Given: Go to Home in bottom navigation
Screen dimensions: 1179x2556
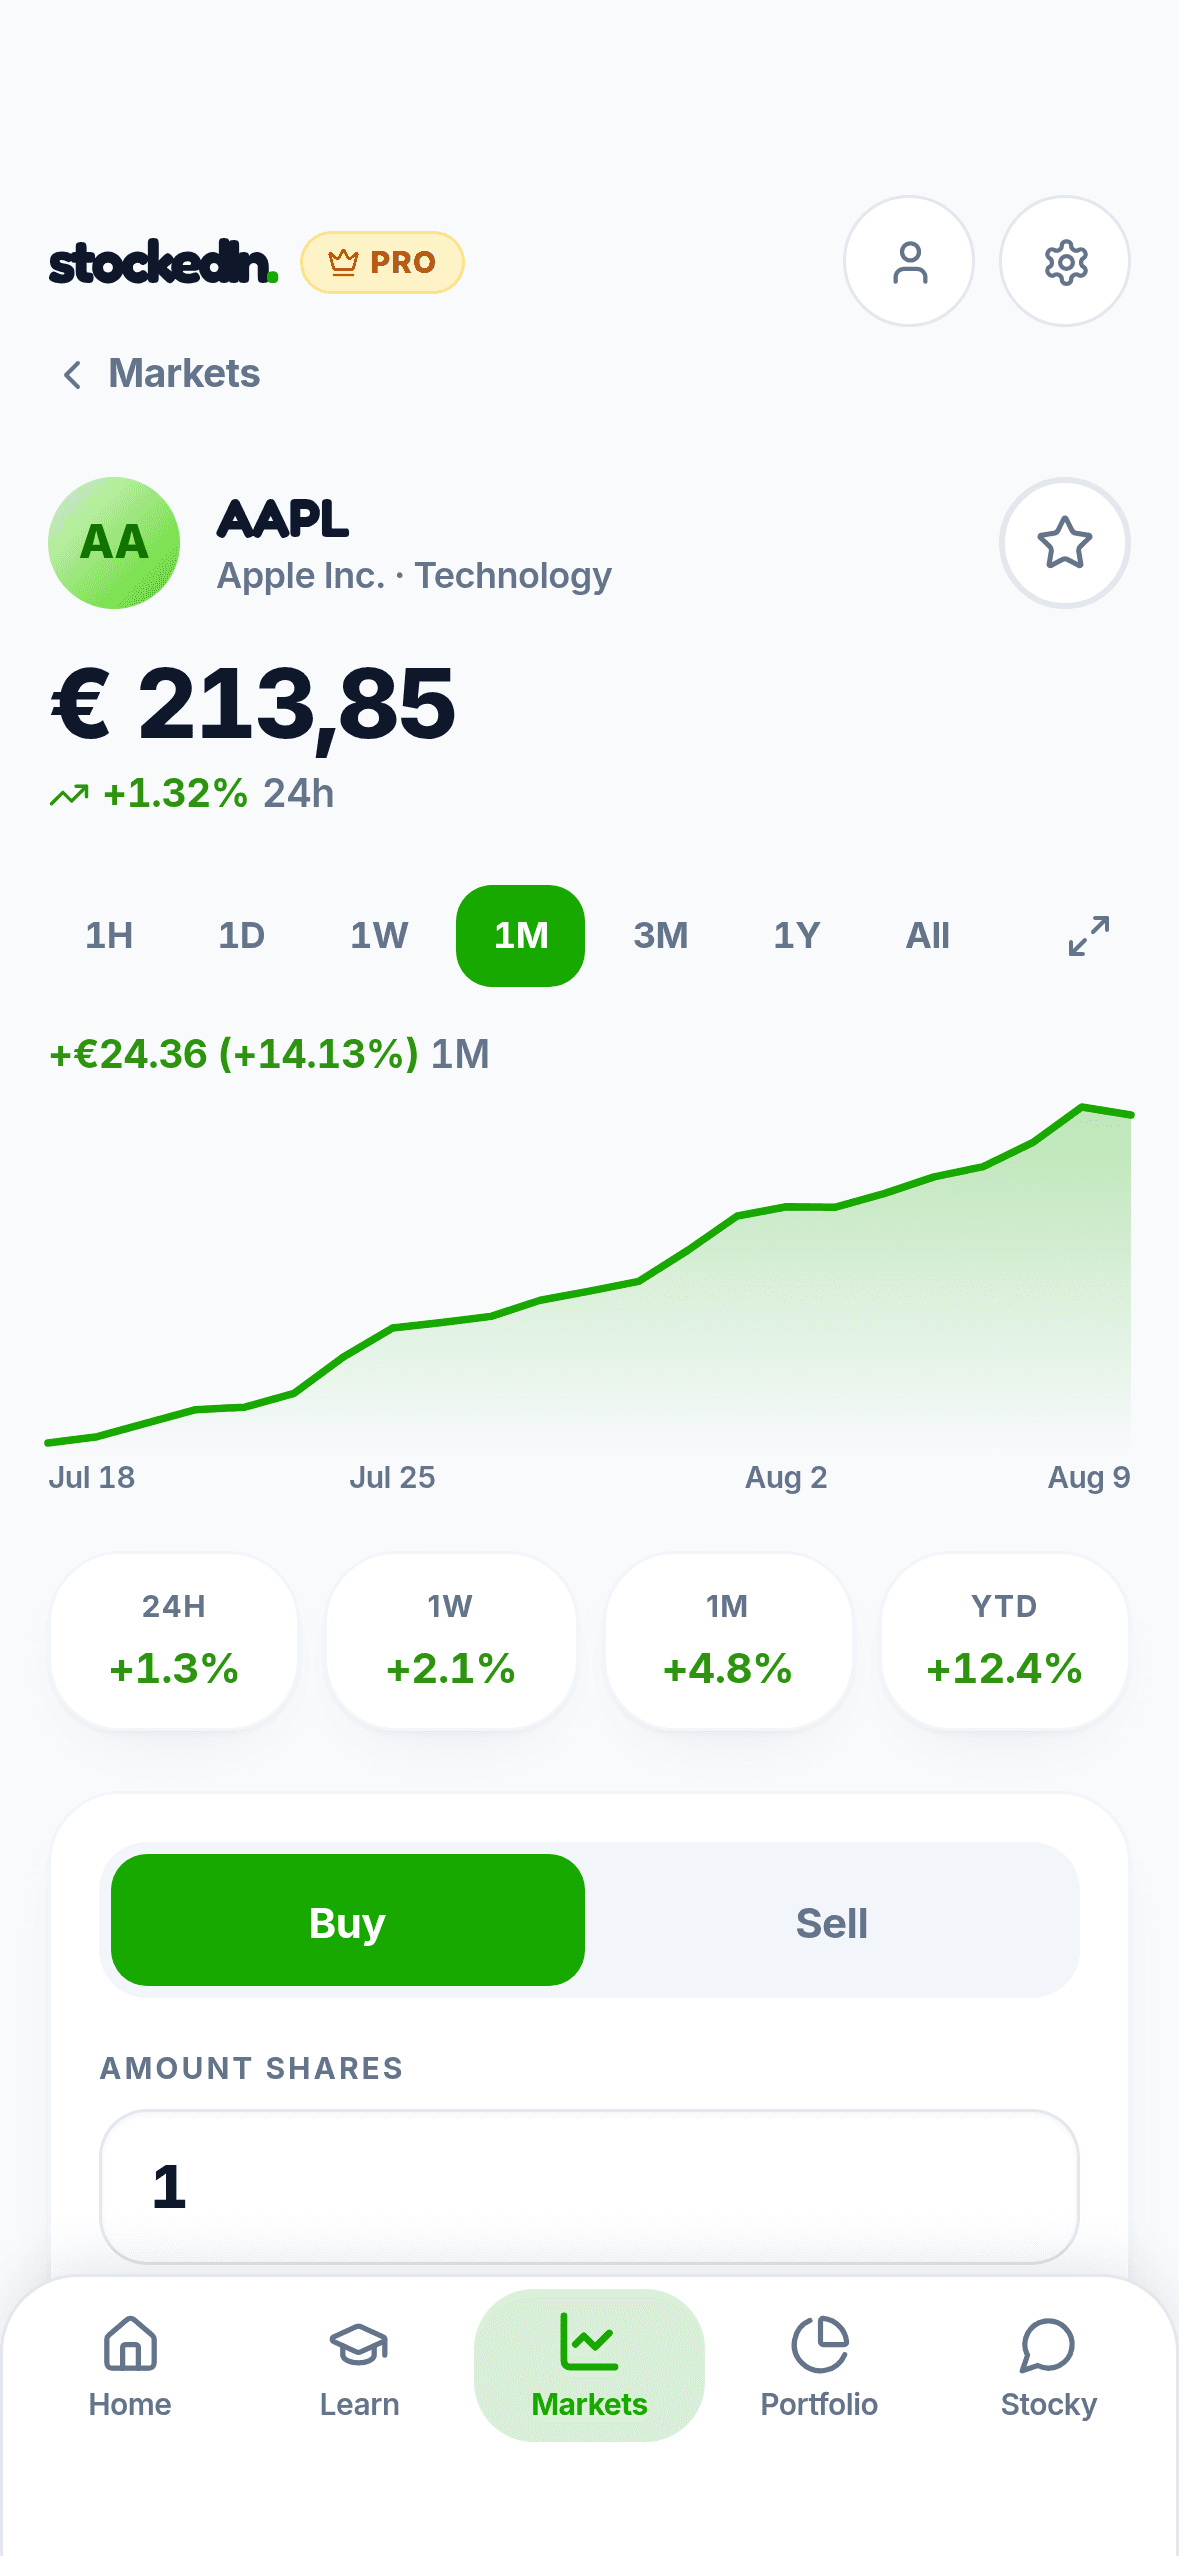Looking at the screenshot, I should click(x=130, y=2366).
